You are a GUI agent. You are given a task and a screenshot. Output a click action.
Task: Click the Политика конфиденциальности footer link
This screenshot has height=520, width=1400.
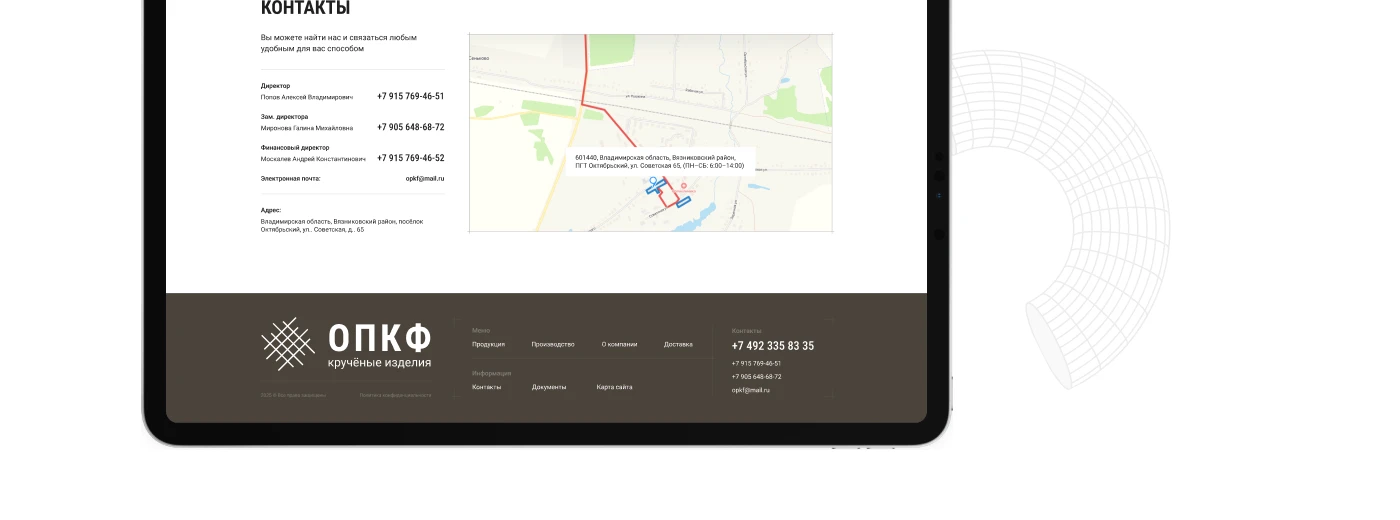click(396, 396)
